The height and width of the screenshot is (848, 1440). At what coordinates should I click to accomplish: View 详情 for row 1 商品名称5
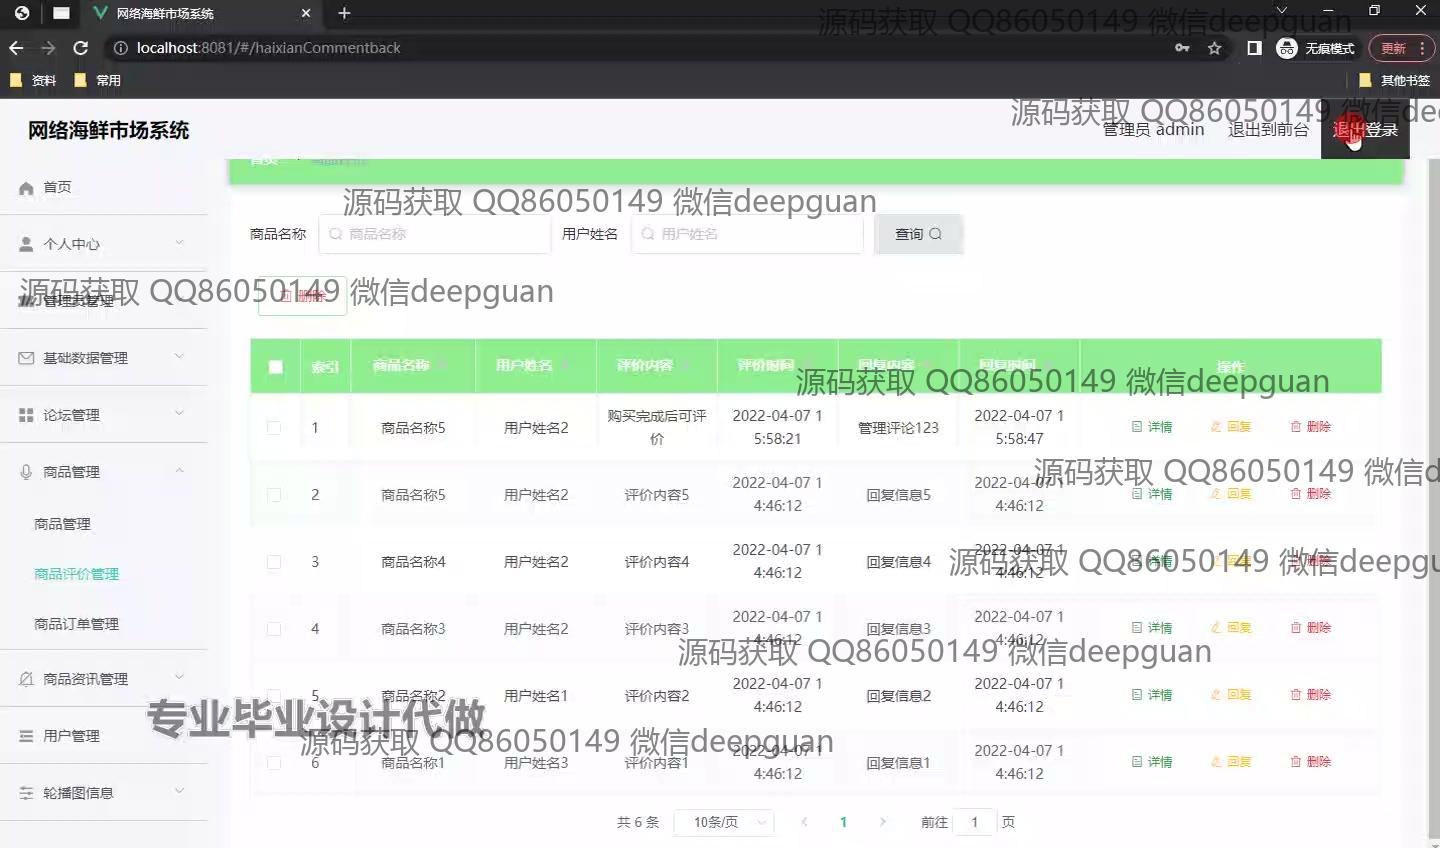[x=1152, y=427]
